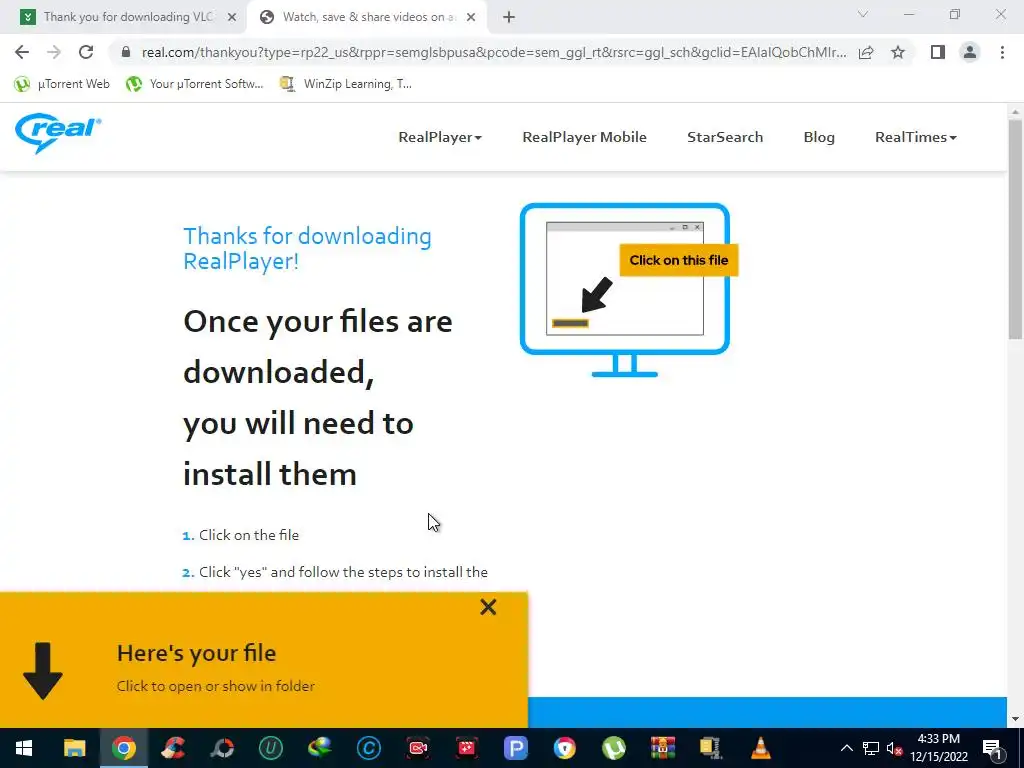Launch VLC media player from taskbar
Image resolution: width=1024 pixels, height=768 pixels.
(x=760, y=748)
